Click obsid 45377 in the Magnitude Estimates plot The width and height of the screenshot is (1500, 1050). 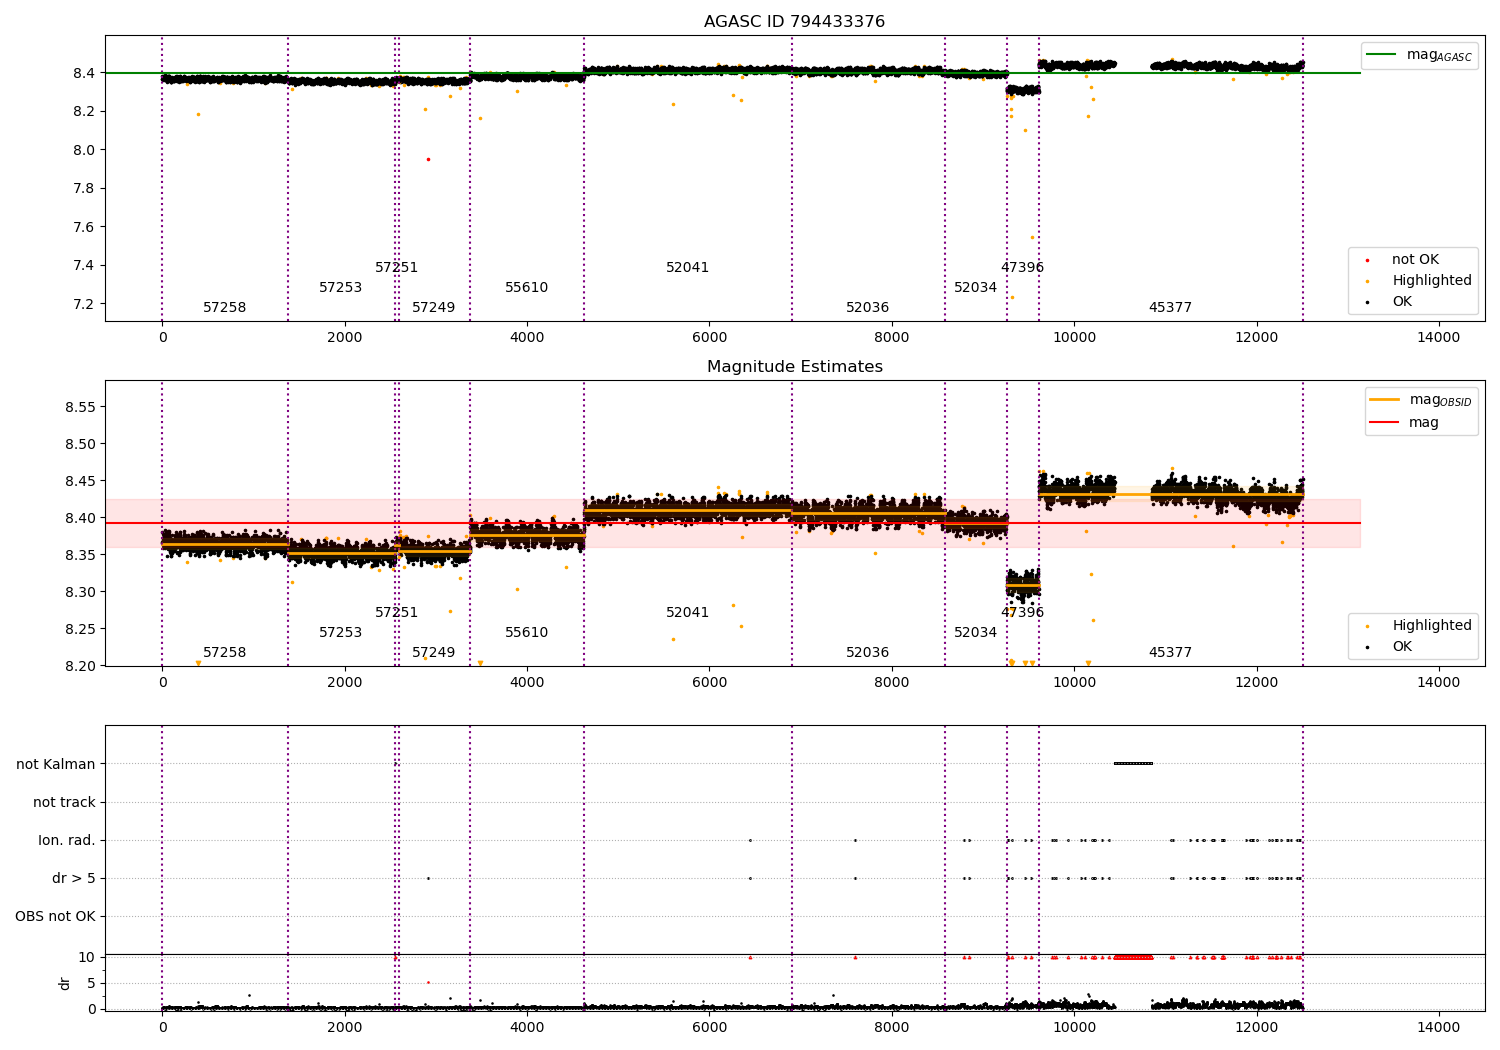1170,653
